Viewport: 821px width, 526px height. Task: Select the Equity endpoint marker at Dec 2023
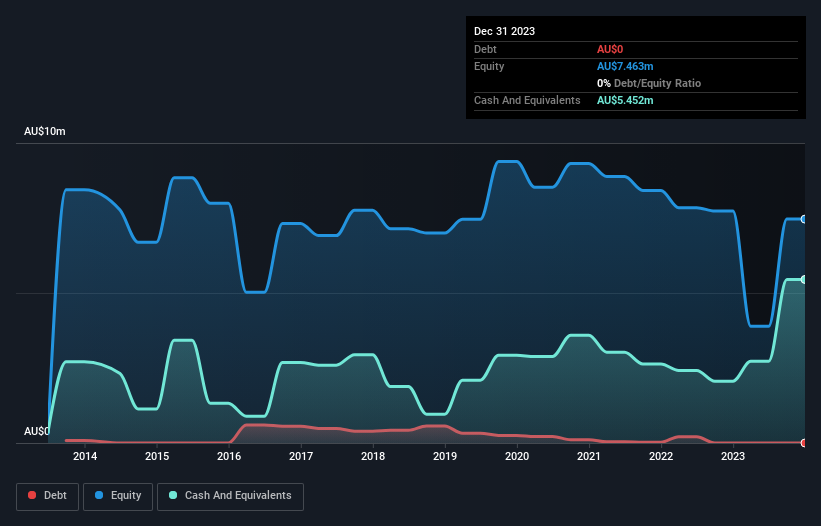click(x=804, y=219)
